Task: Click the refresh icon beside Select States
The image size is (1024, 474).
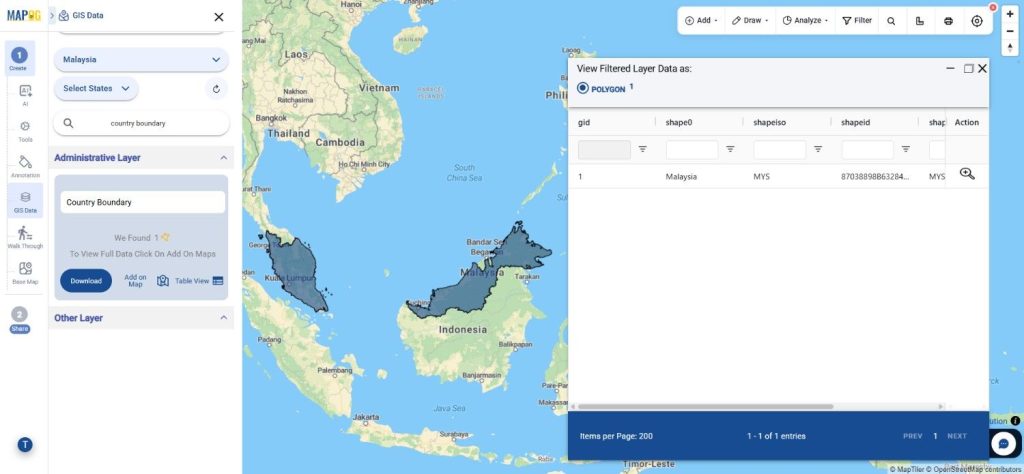Action: (216, 89)
